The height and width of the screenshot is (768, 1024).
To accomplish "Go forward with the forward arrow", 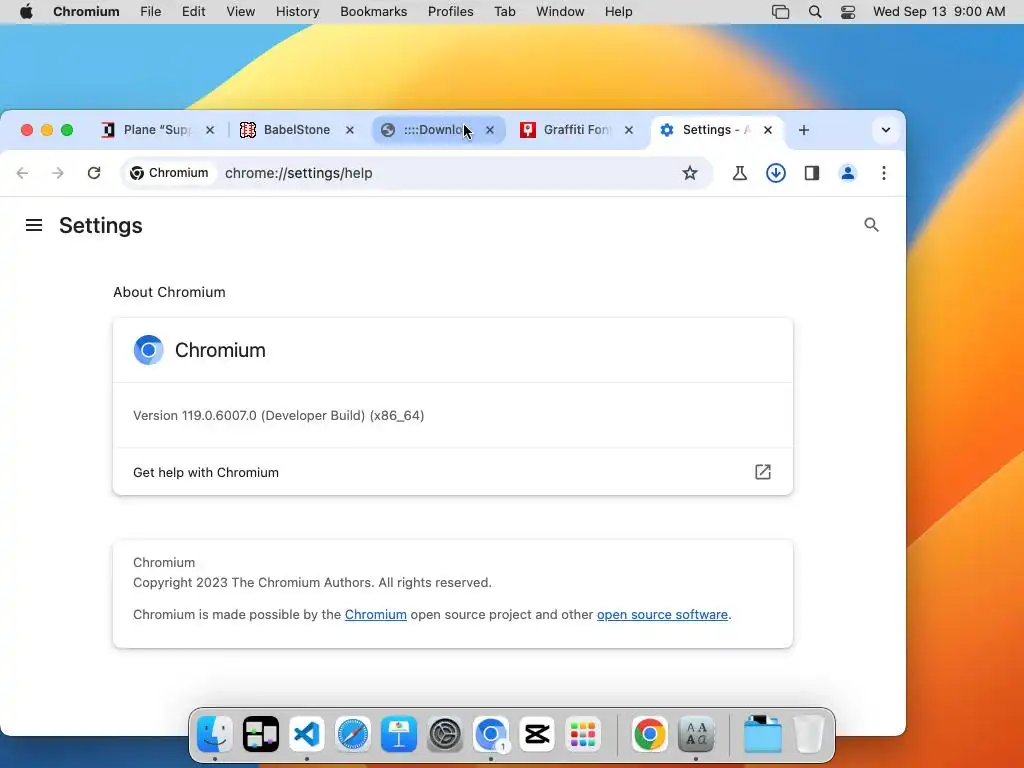I will [58, 173].
